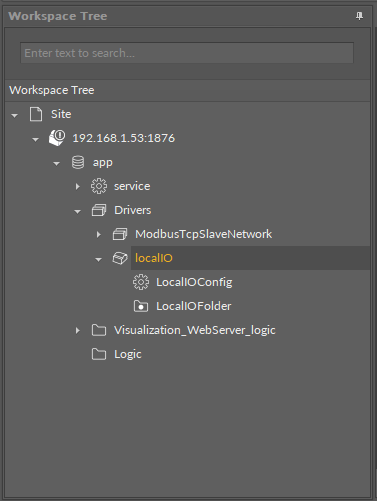Expand the ModbusTcpSlaveNetwork node
This screenshot has height=501, width=377.
point(98,234)
